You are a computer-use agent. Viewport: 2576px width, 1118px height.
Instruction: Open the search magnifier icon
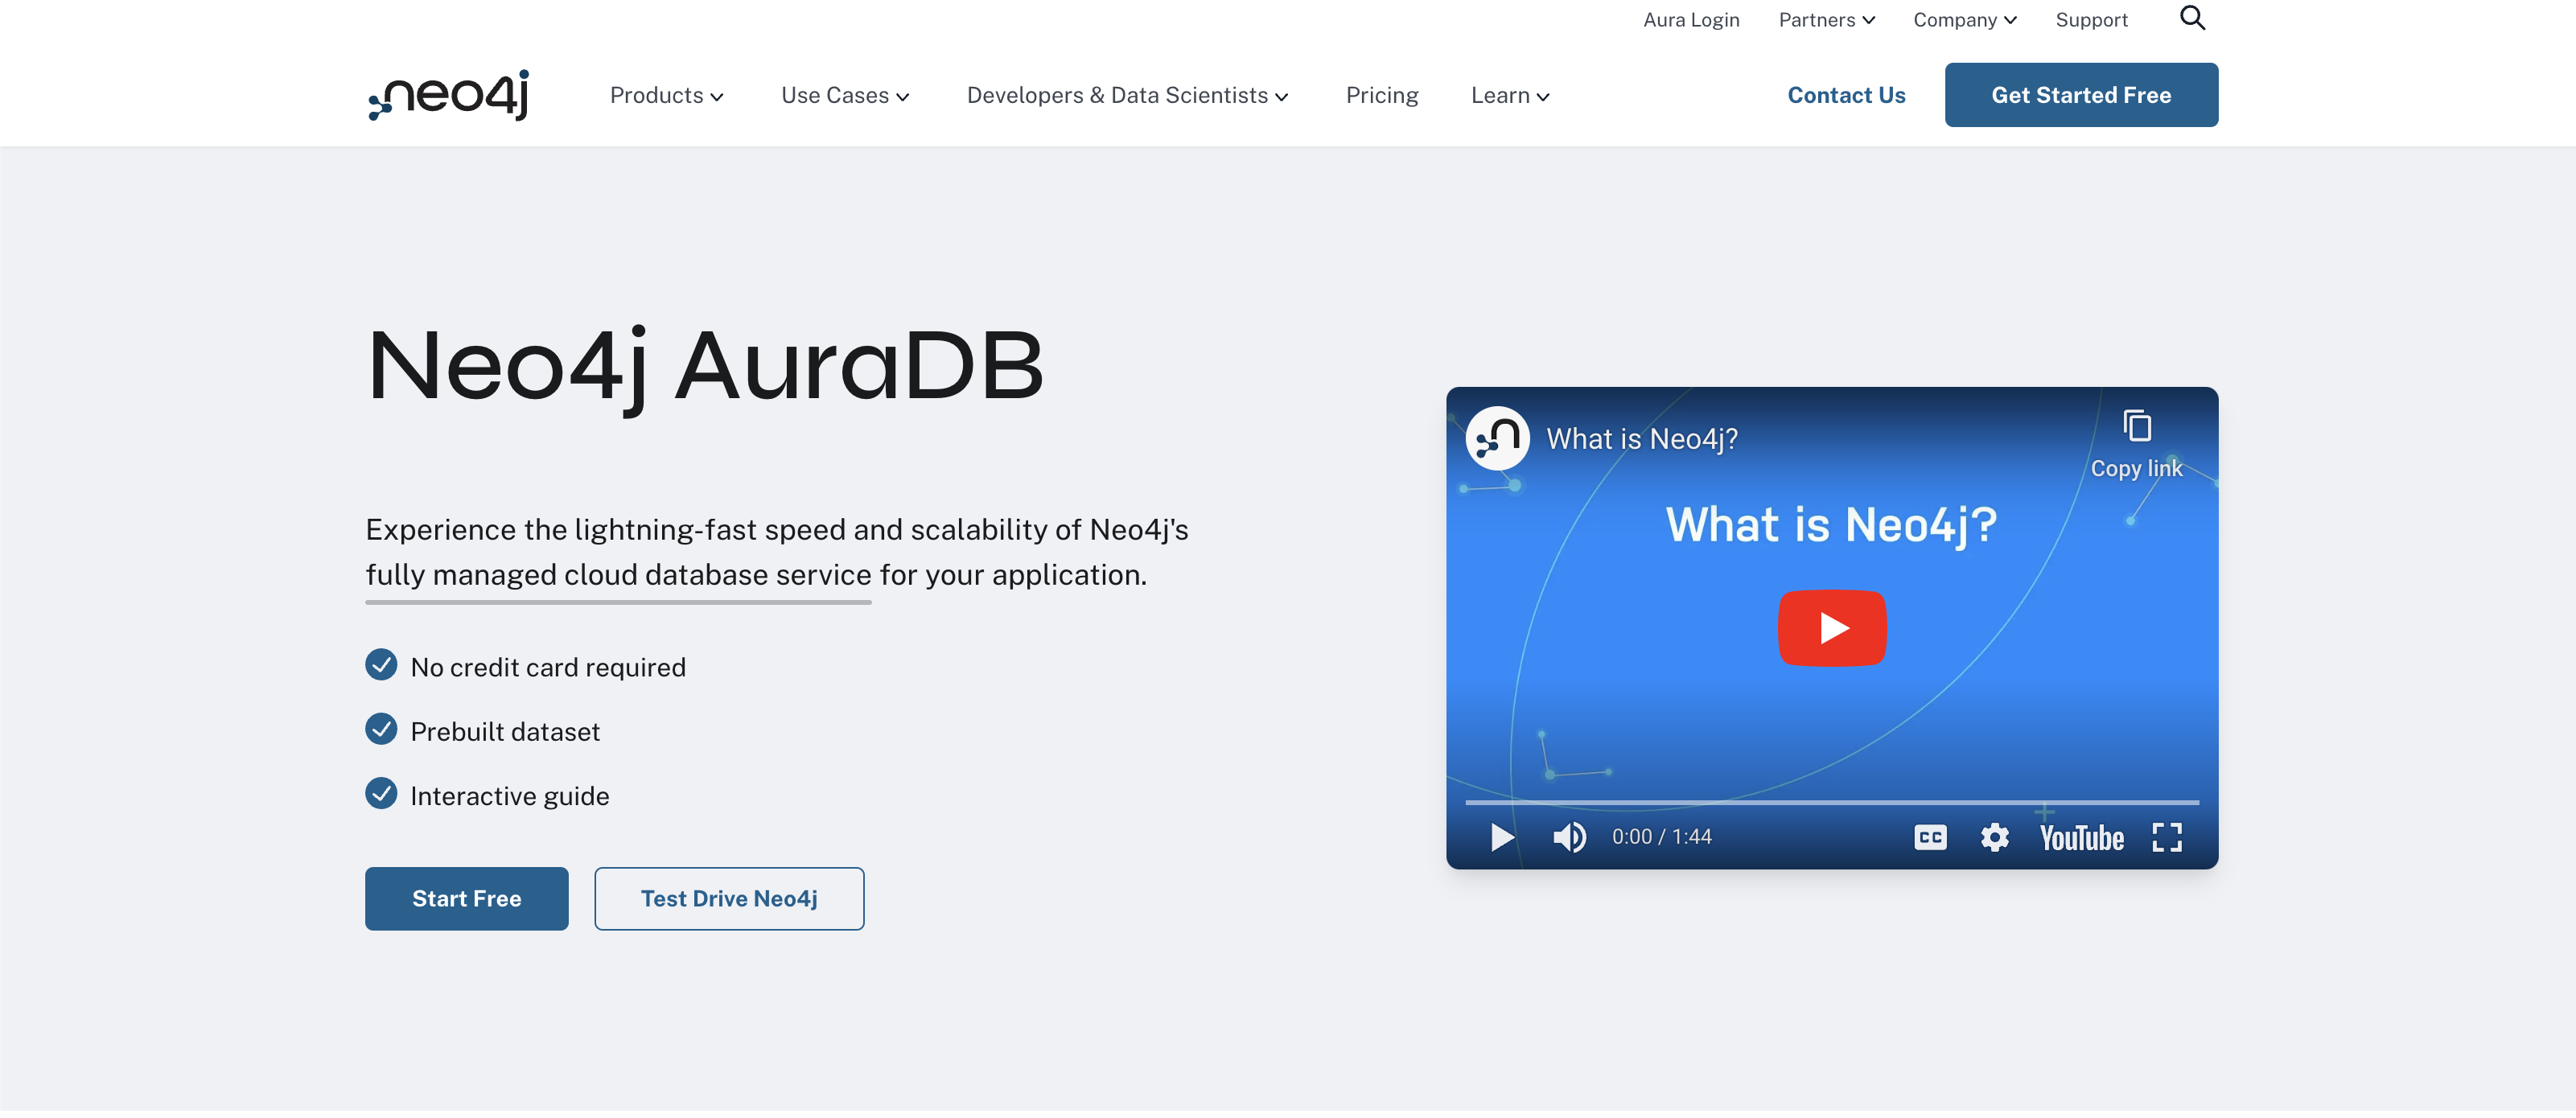pos(2193,18)
